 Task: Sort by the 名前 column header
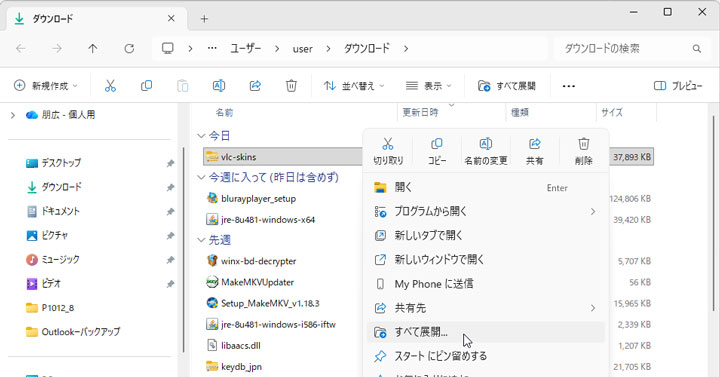pos(225,113)
